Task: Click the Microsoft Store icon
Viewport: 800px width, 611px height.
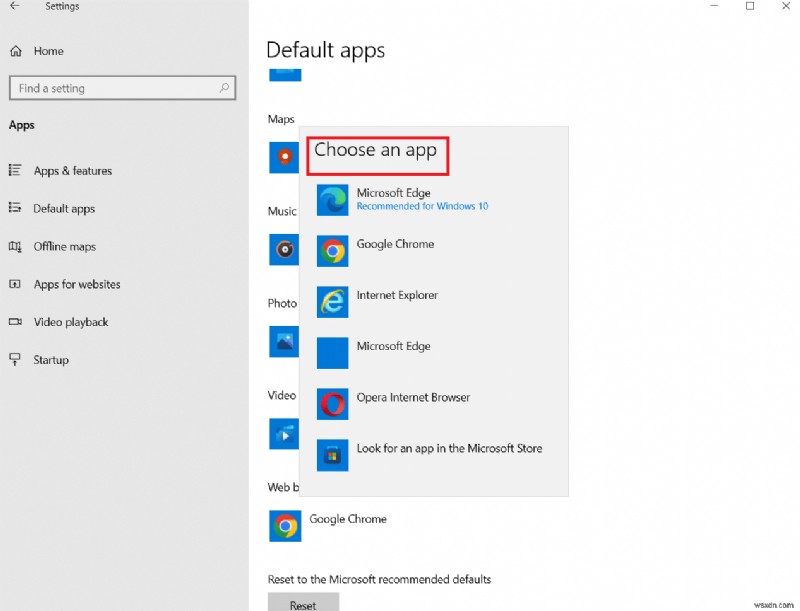Action: 333,455
